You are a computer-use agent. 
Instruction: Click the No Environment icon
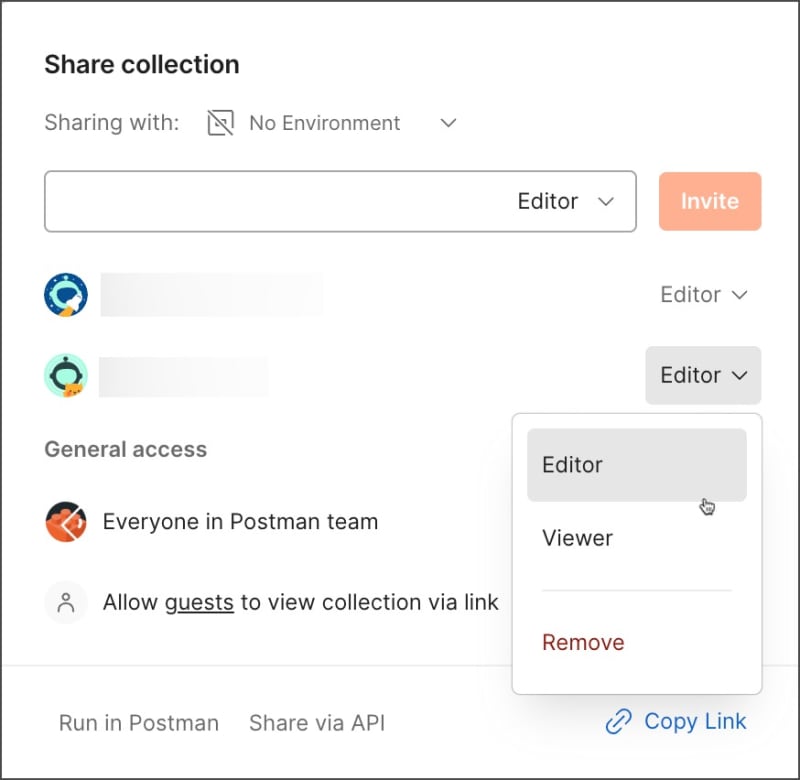click(220, 123)
